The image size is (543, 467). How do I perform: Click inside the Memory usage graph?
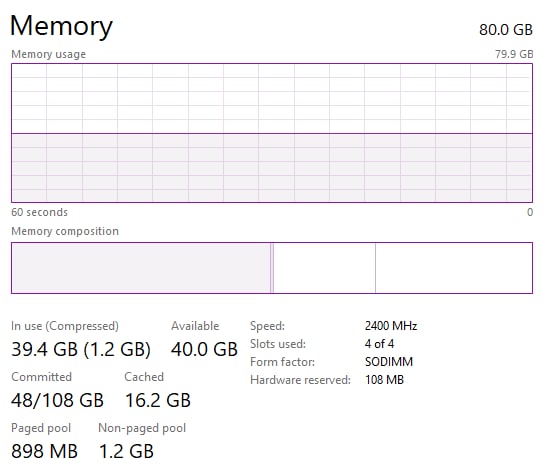(272, 133)
